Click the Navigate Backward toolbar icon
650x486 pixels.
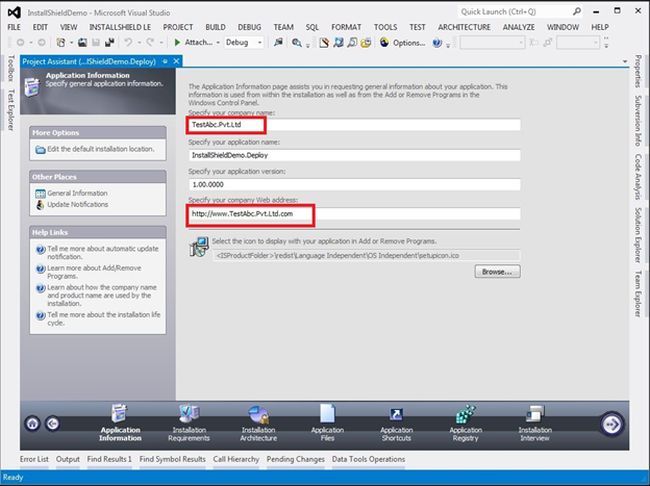pos(20,42)
